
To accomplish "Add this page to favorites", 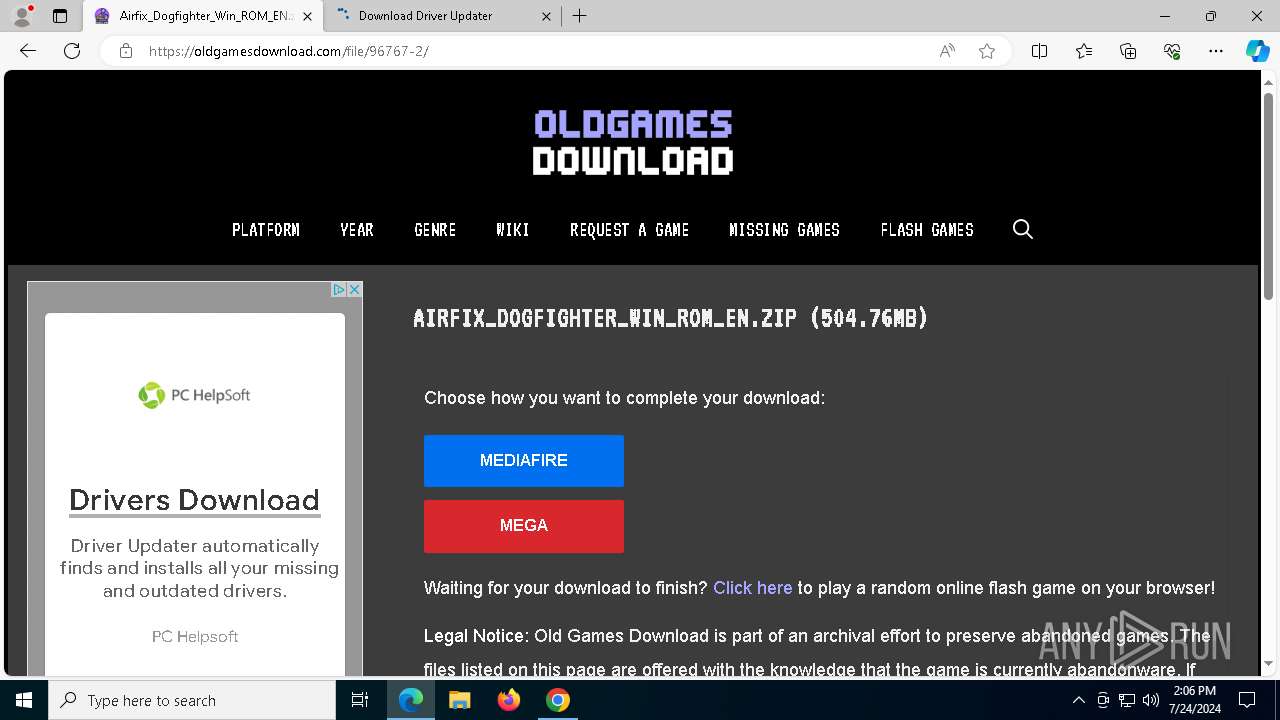I will tap(987, 51).
